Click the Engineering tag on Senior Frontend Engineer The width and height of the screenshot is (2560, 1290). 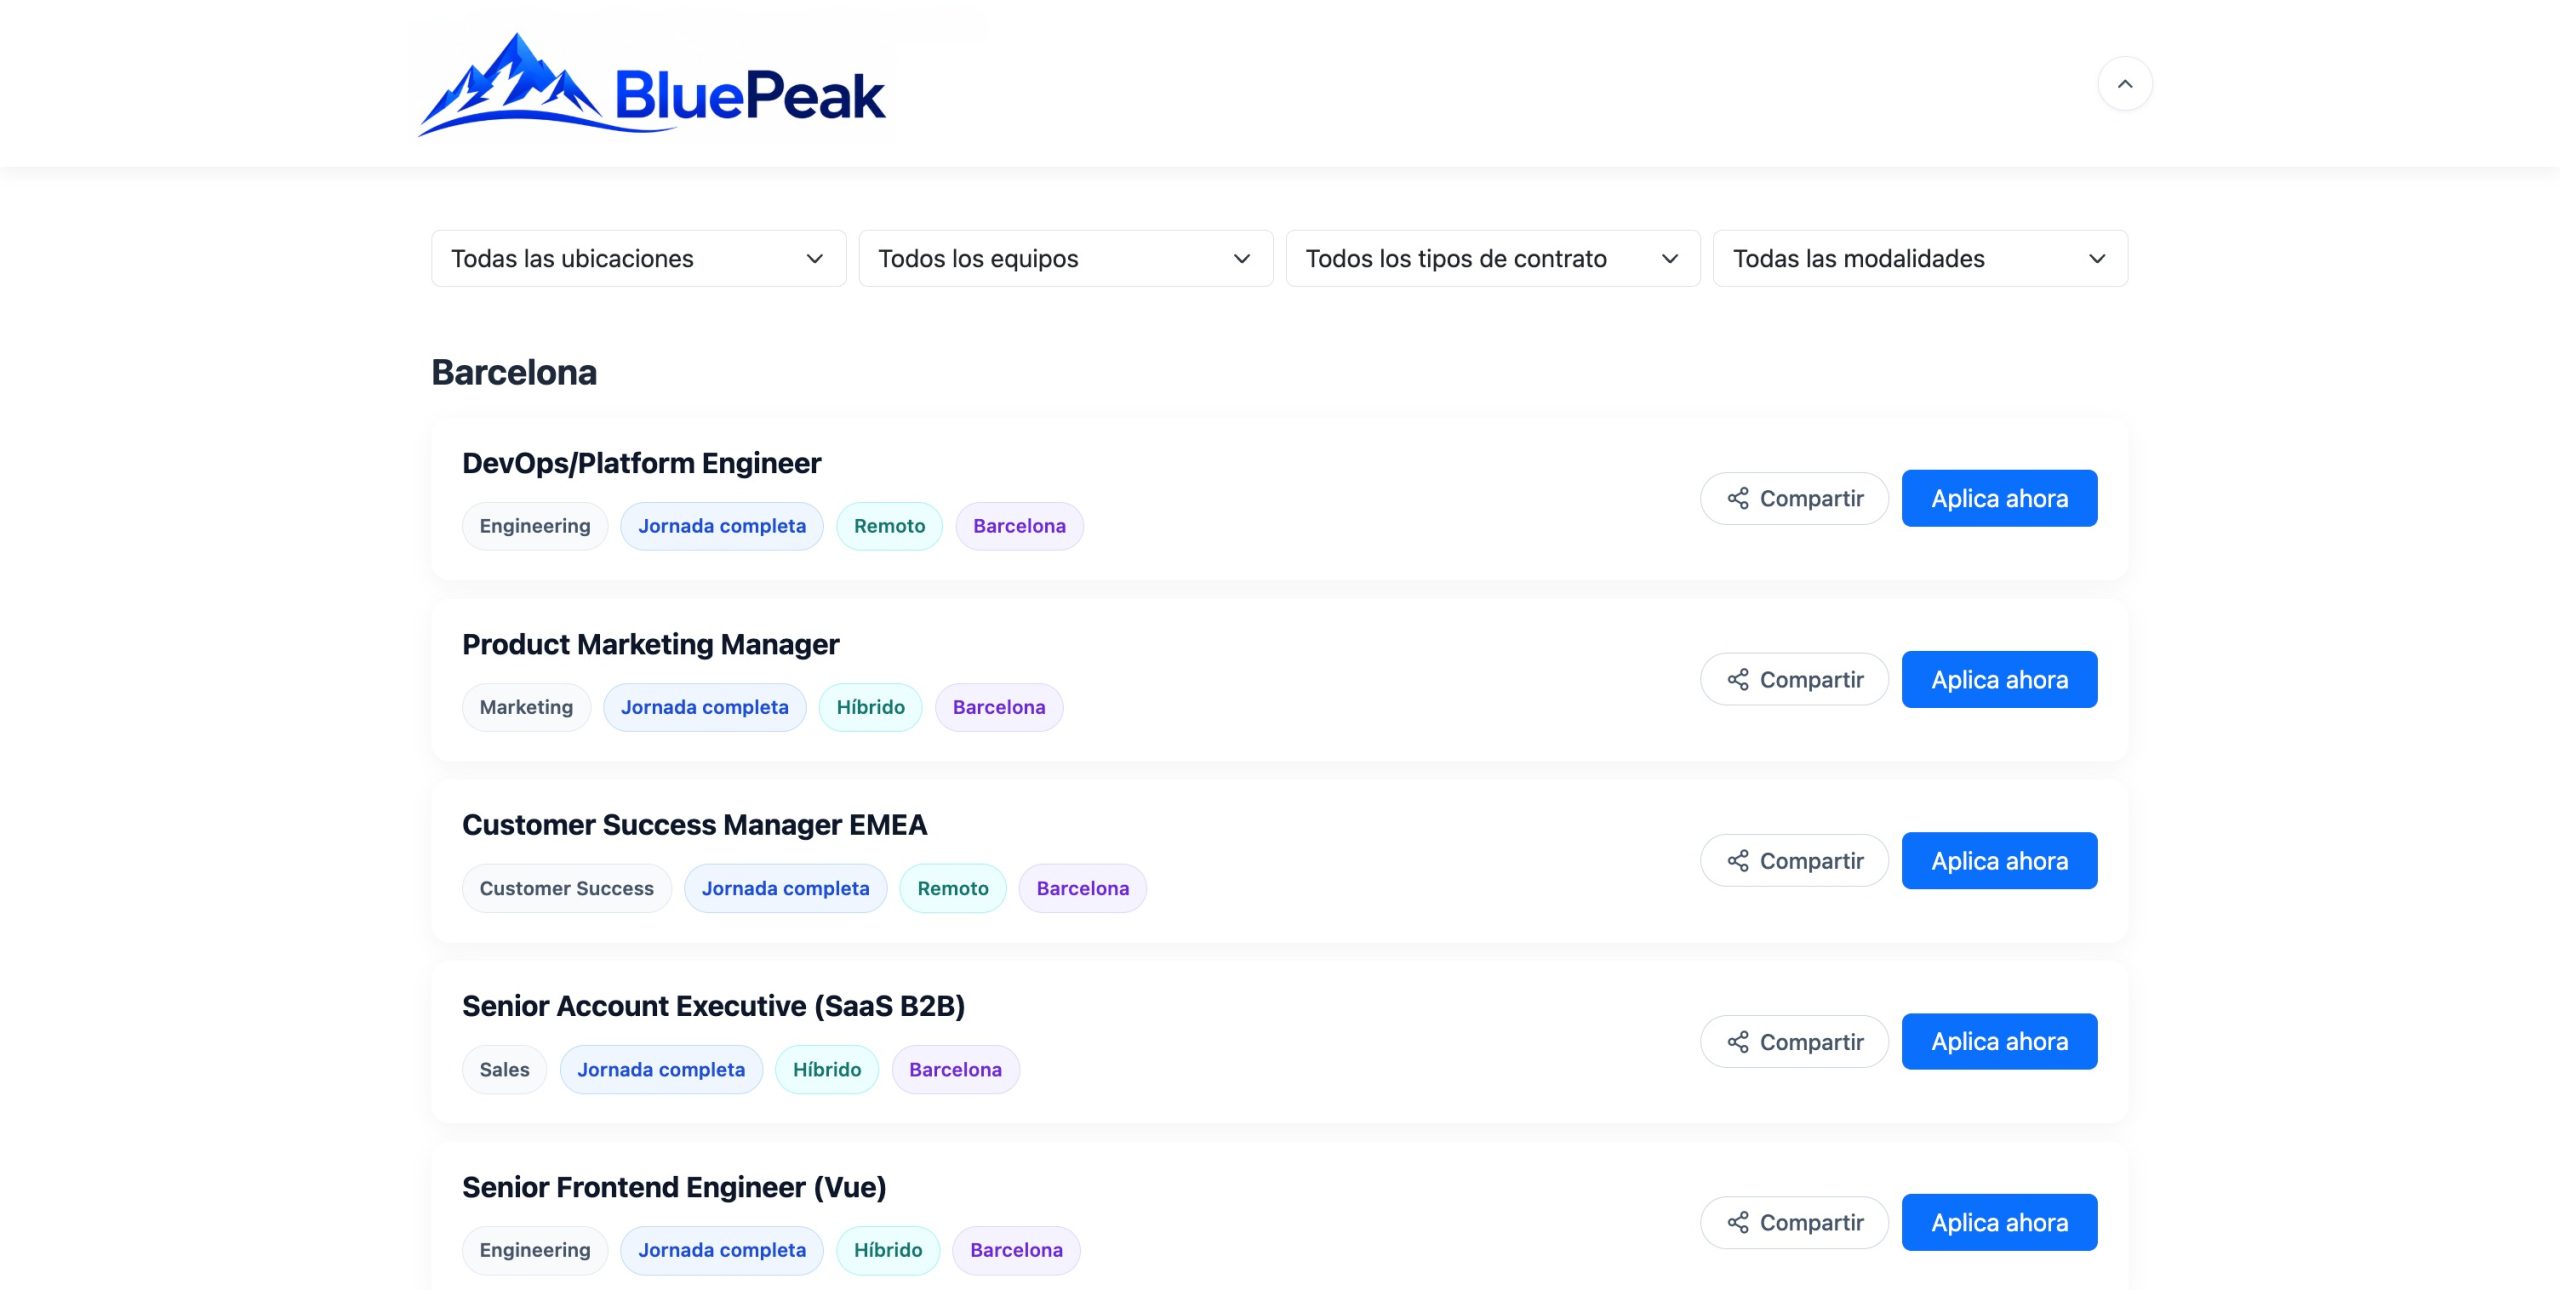(535, 1250)
